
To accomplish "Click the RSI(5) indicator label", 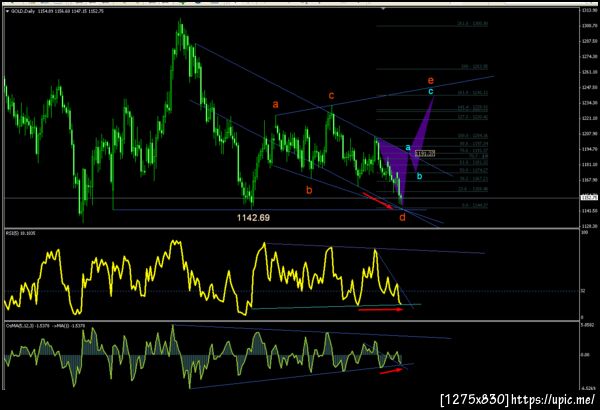I will 21,233.
